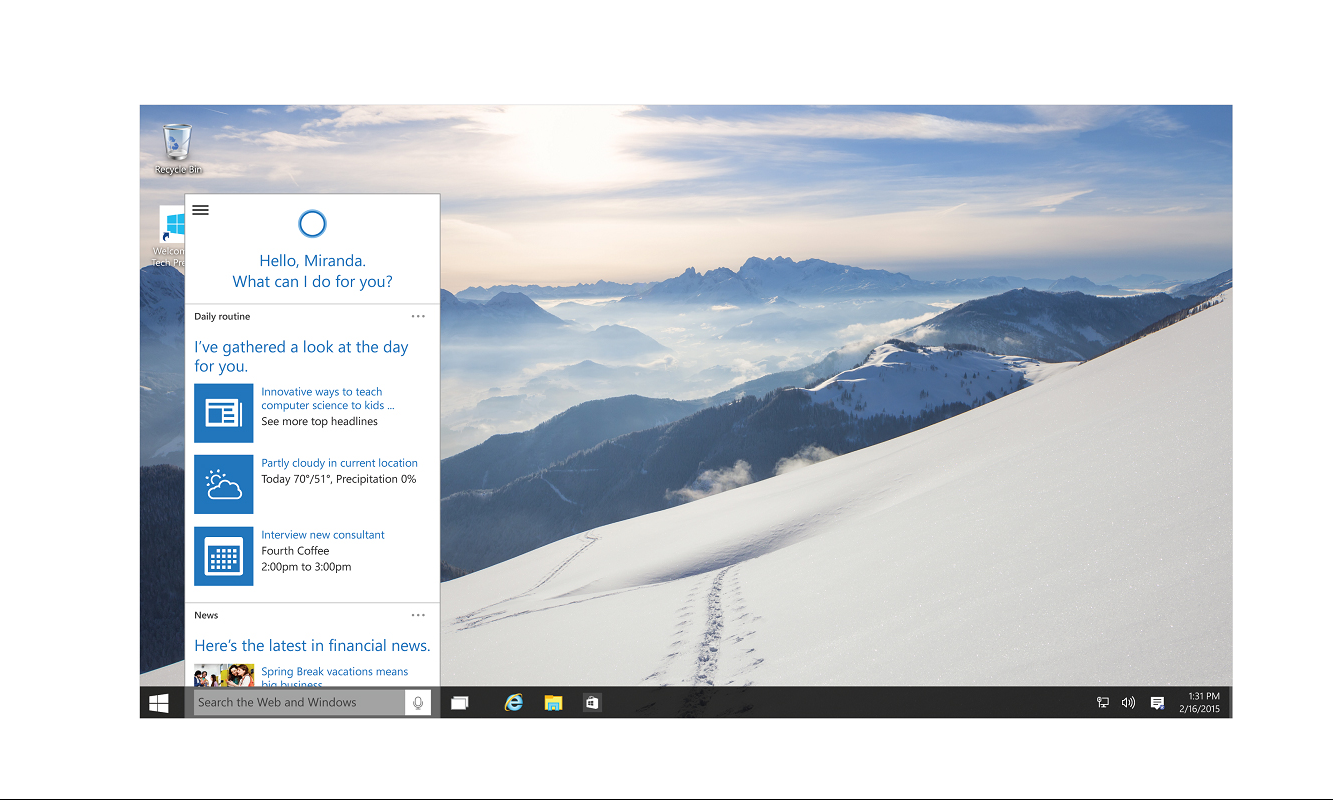Open the Interview new consultant appointment
The height and width of the screenshot is (800, 1333).
(x=322, y=535)
